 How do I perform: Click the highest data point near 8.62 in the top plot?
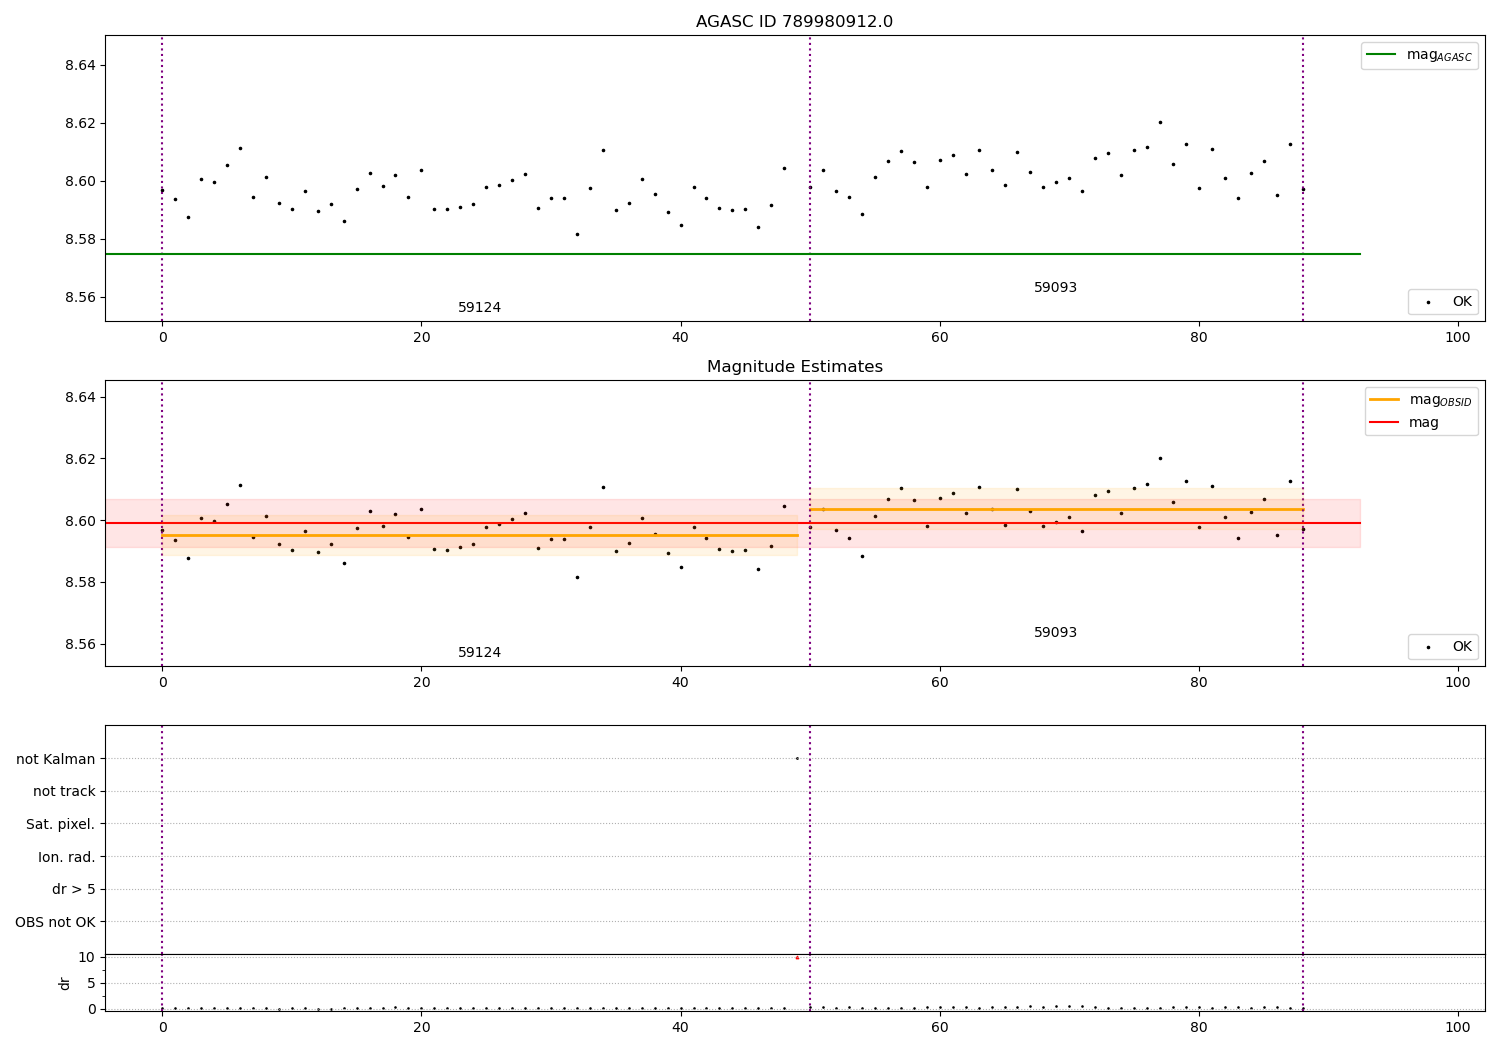[1160, 122]
